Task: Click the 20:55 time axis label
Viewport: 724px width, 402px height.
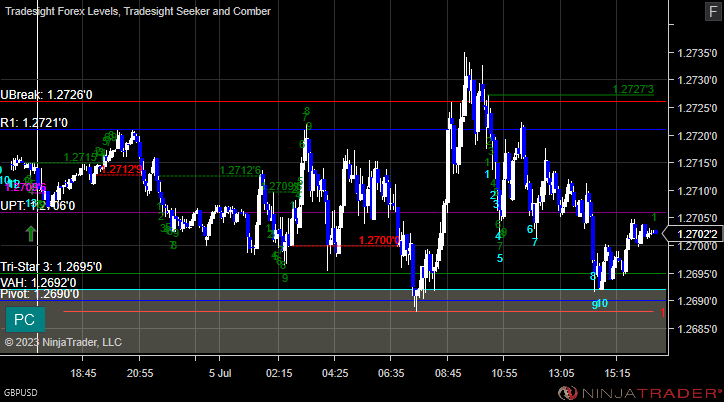Action: pos(140,373)
